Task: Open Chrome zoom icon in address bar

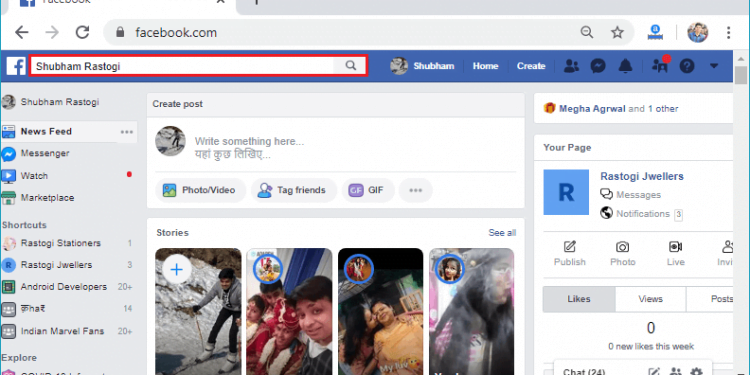Action: pyautogui.click(x=586, y=33)
